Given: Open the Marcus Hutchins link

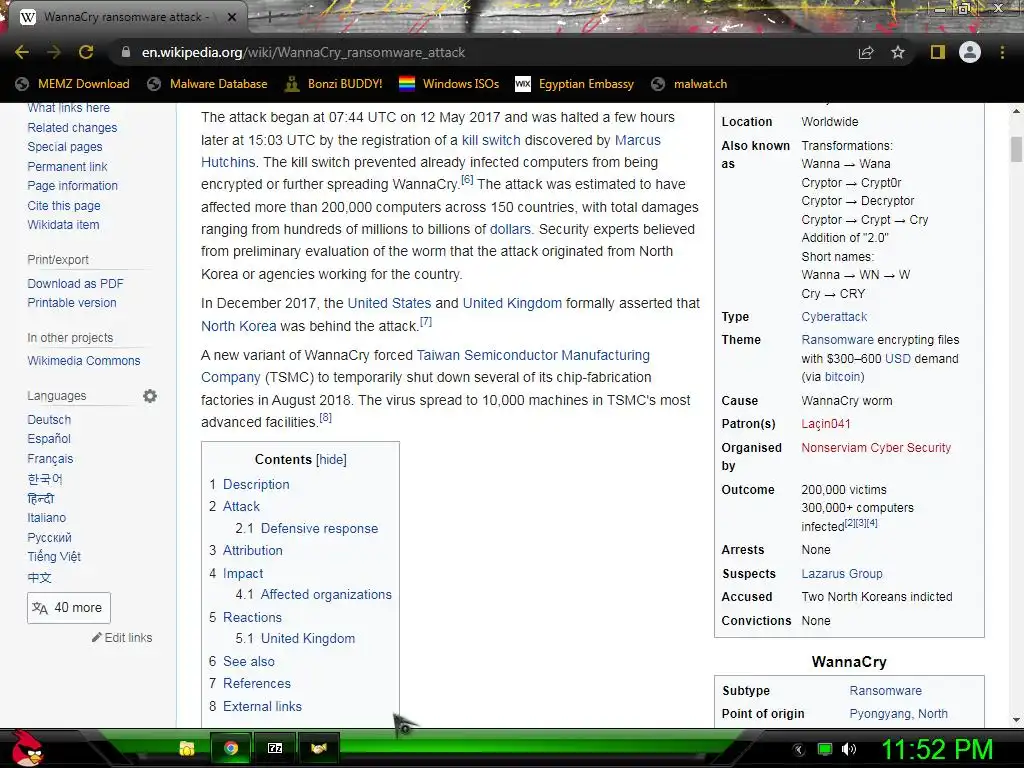Looking at the screenshot, I should click(637, 140).
